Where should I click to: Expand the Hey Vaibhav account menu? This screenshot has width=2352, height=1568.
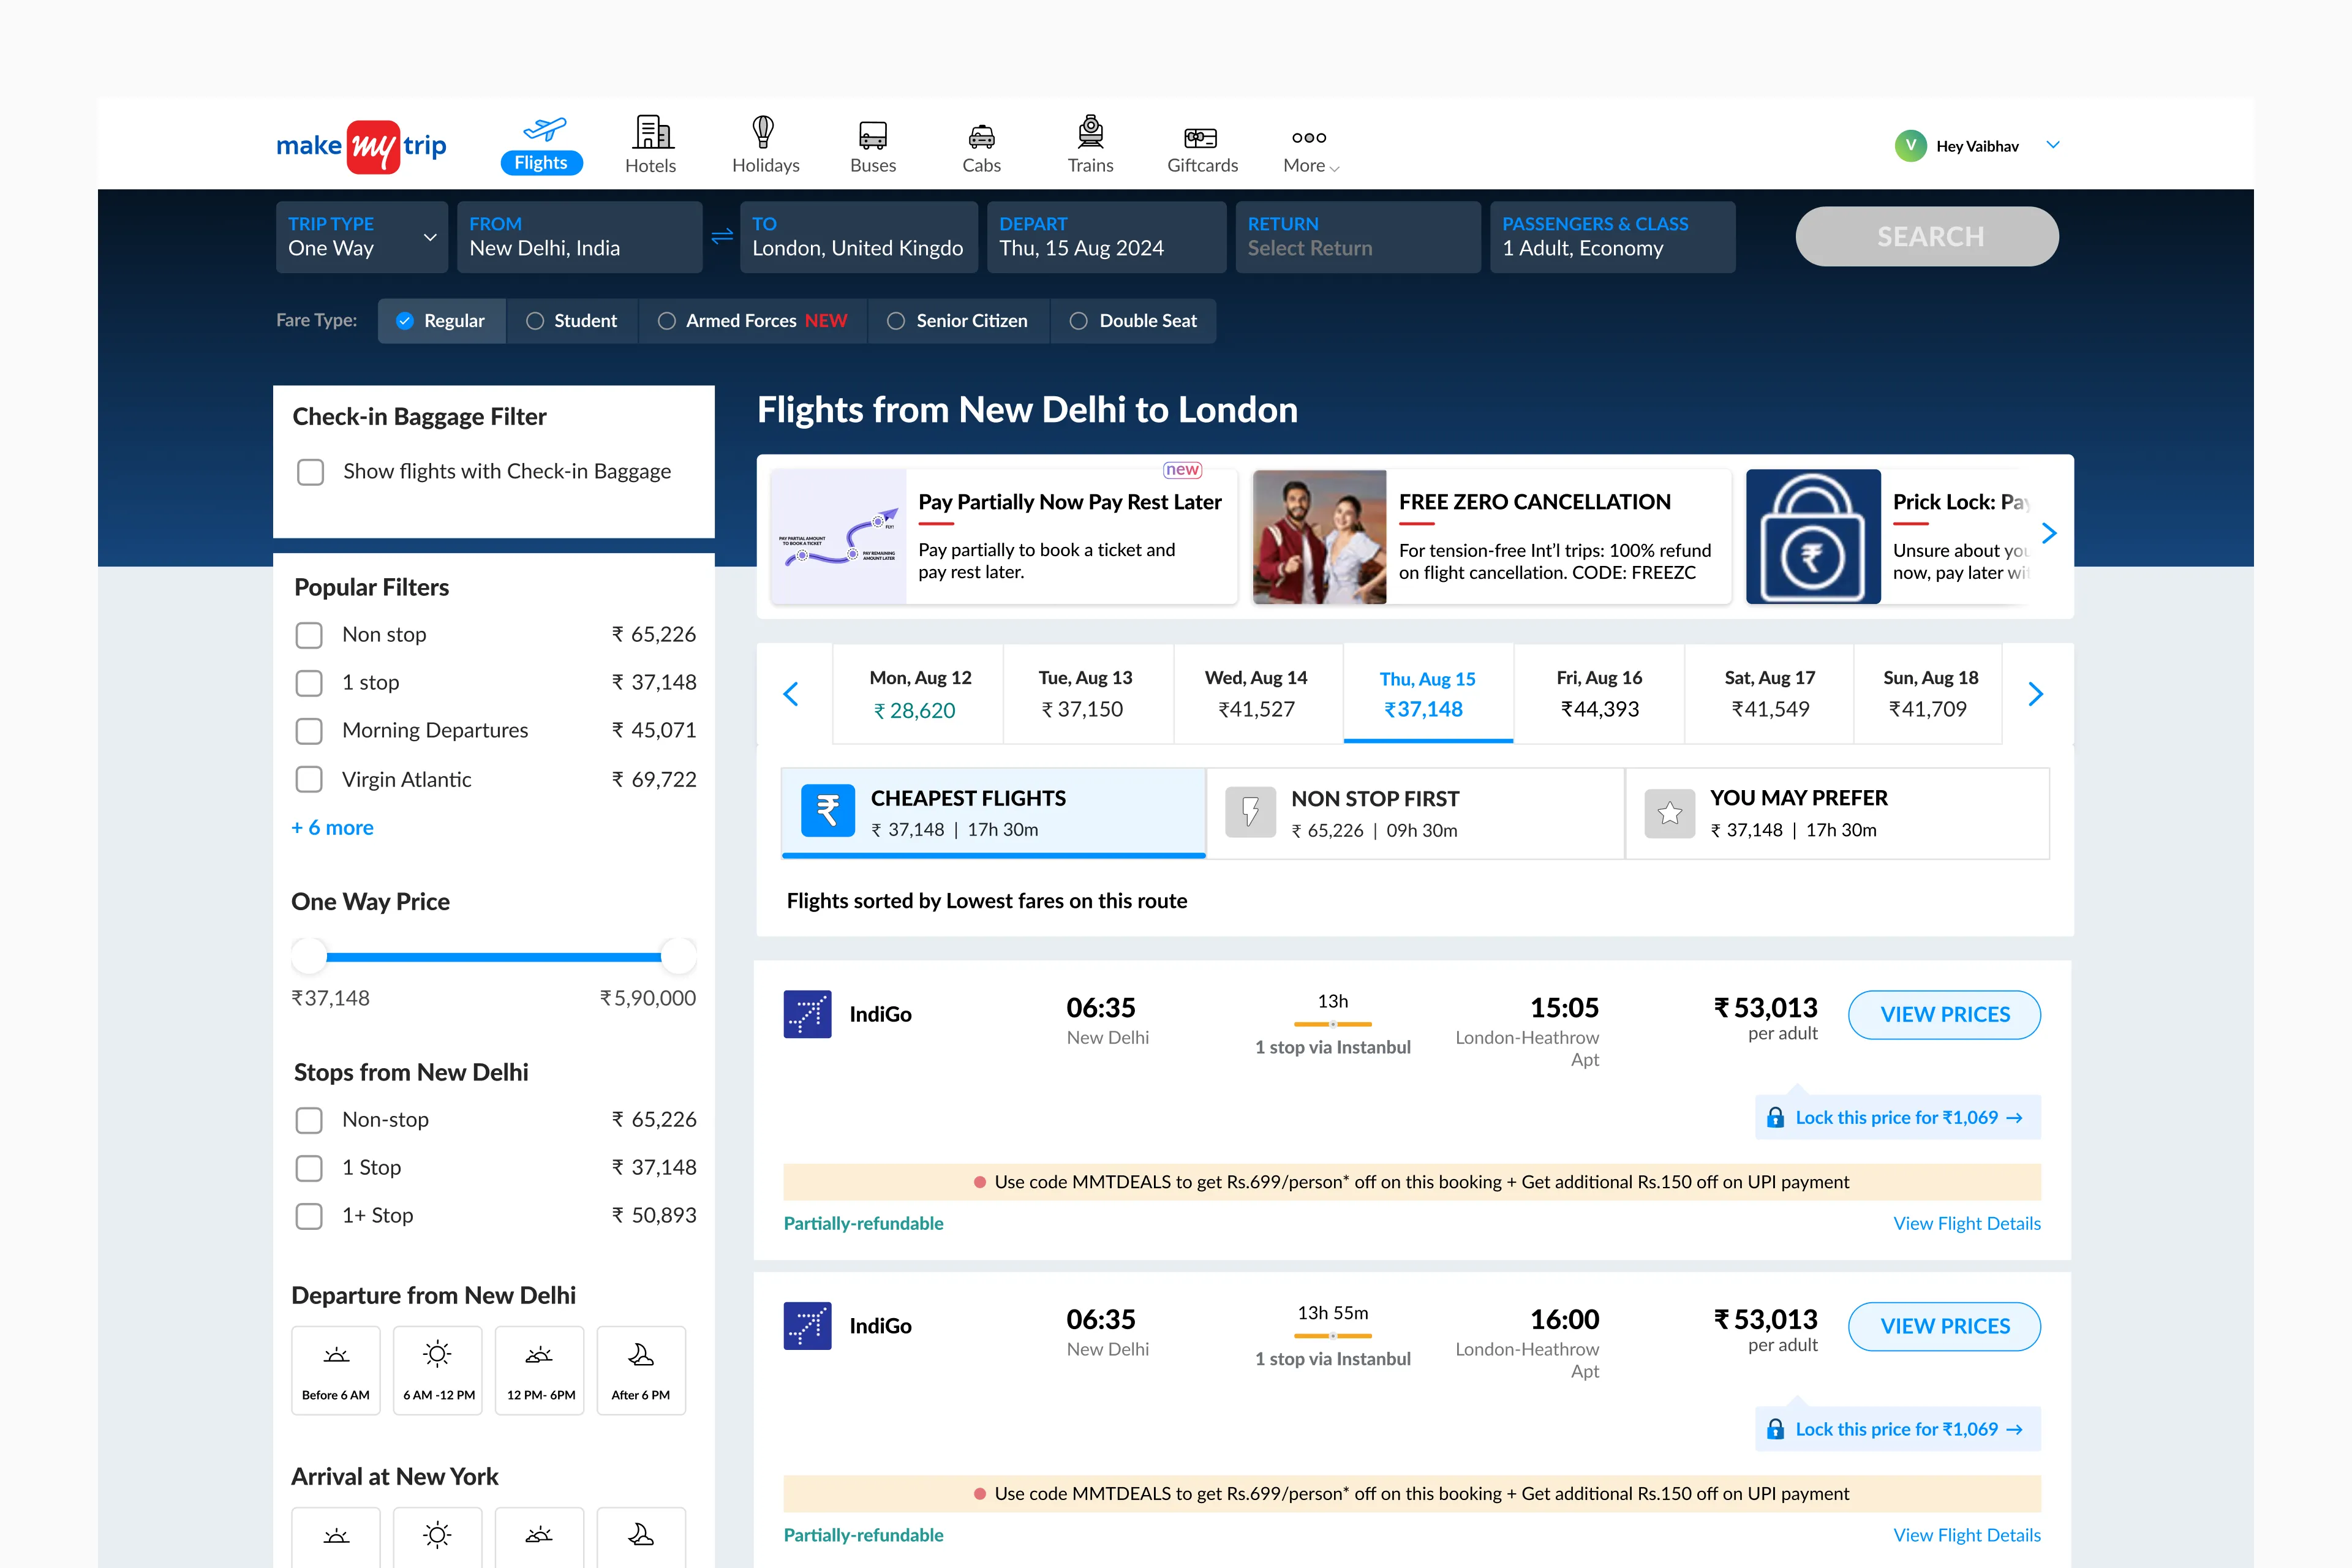[2053, 145]
